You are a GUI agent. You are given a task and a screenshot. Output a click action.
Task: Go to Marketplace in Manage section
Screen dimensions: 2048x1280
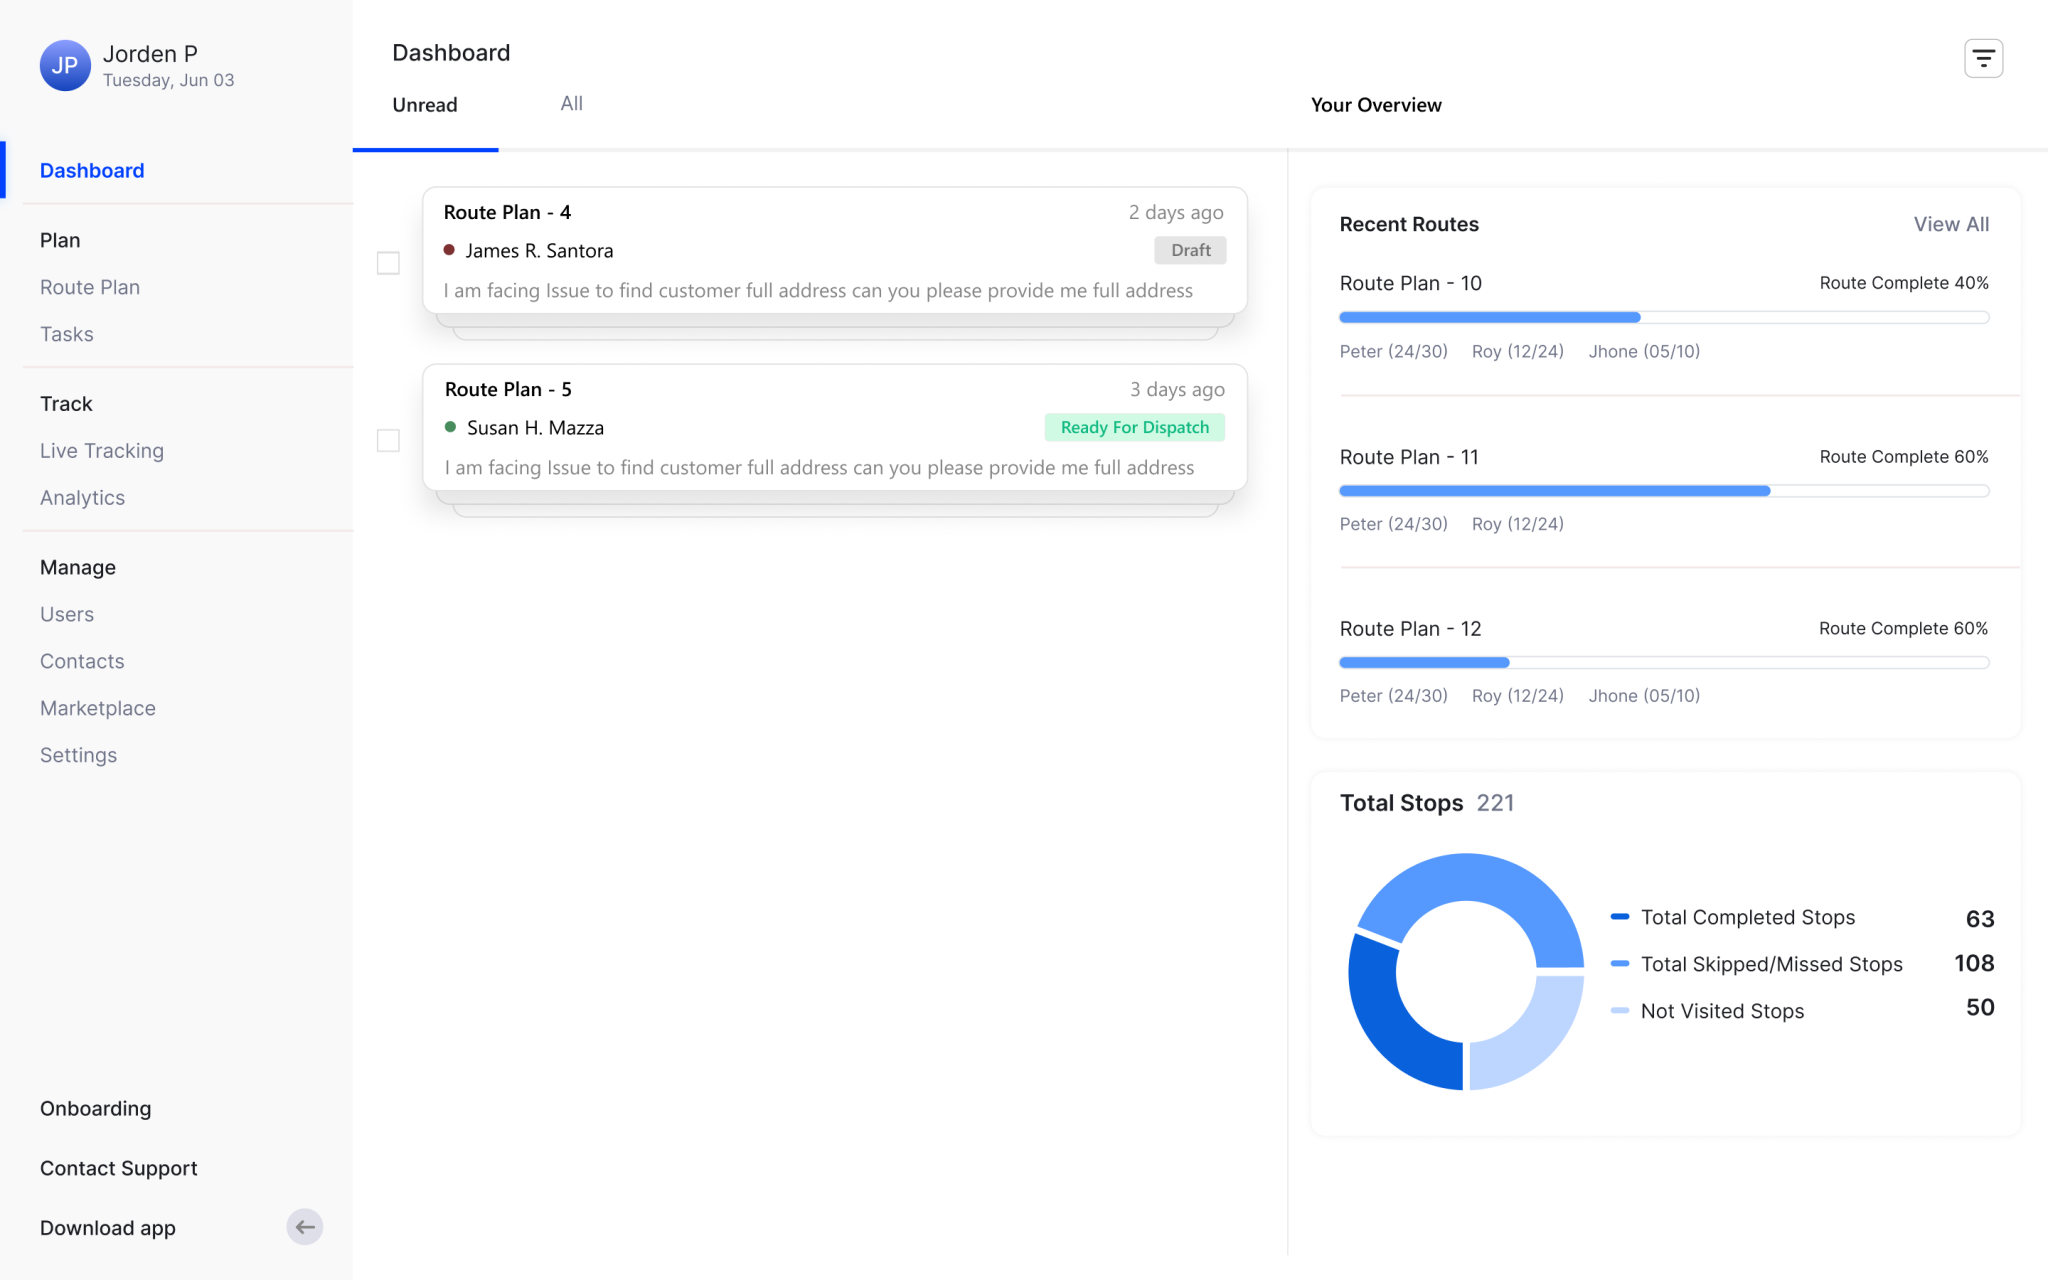click(x=98, y=708)
